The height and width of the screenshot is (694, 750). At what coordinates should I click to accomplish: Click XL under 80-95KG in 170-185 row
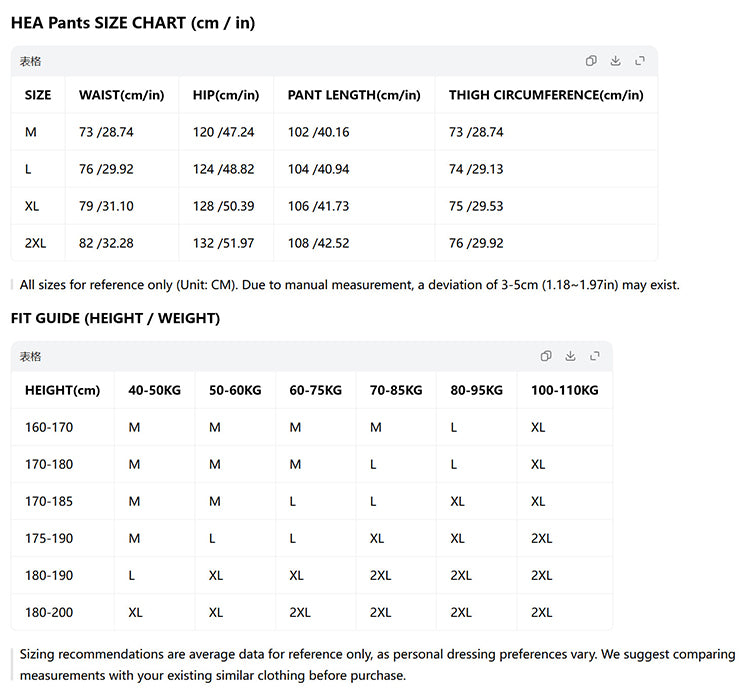pyautogui.click(x=457, y=501)
